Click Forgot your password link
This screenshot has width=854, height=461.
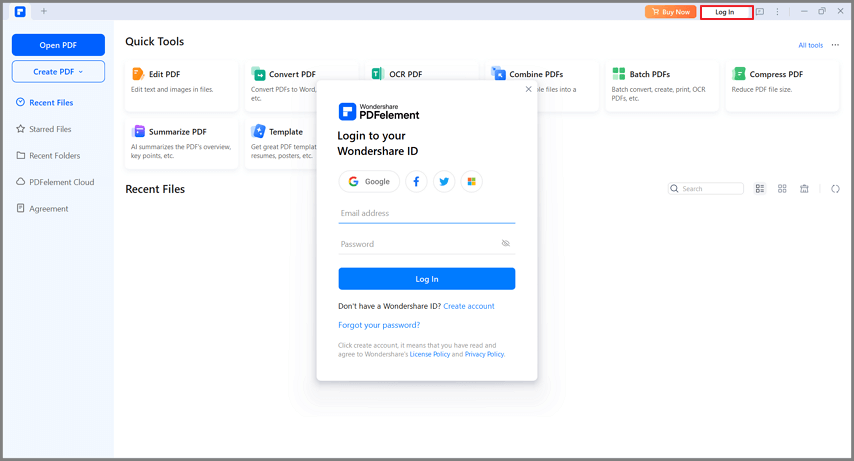tap(379, 325)
